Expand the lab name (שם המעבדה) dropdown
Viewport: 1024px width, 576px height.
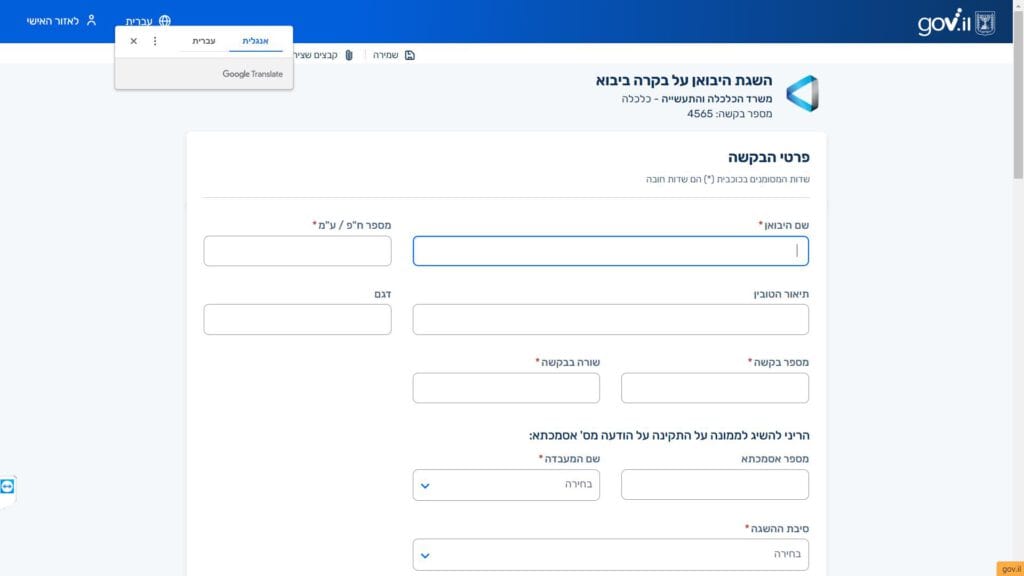[506, 485]
